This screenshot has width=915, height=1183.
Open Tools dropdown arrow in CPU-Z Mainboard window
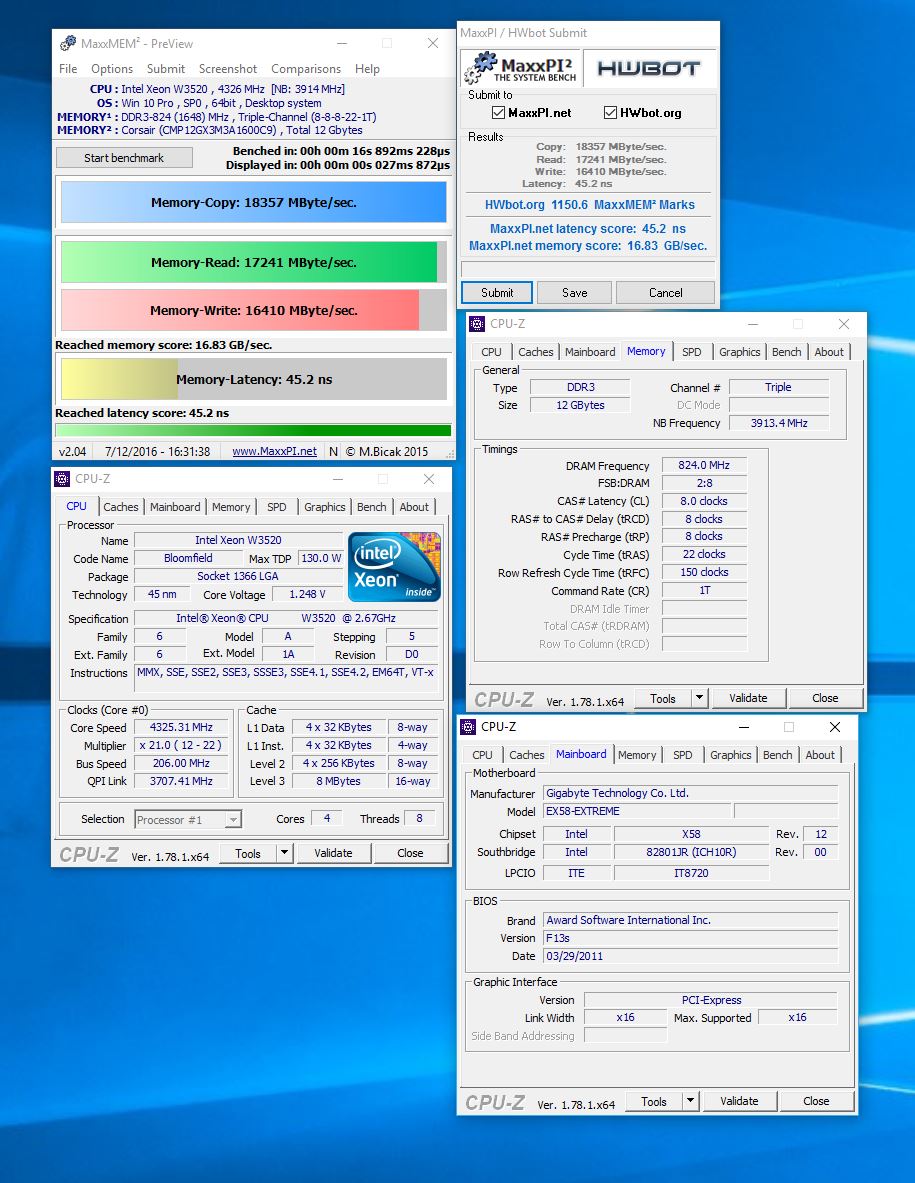tap(690, 1101)
